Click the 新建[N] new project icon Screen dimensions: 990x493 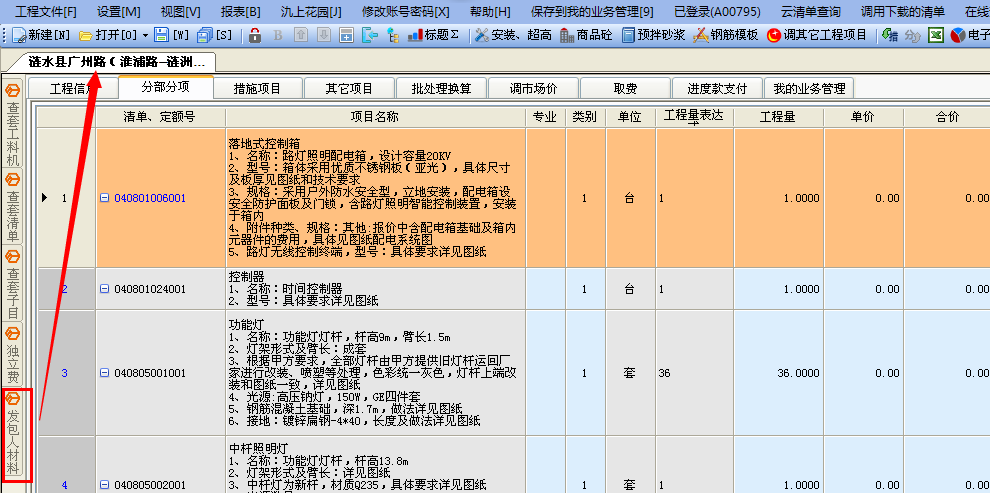20,35
